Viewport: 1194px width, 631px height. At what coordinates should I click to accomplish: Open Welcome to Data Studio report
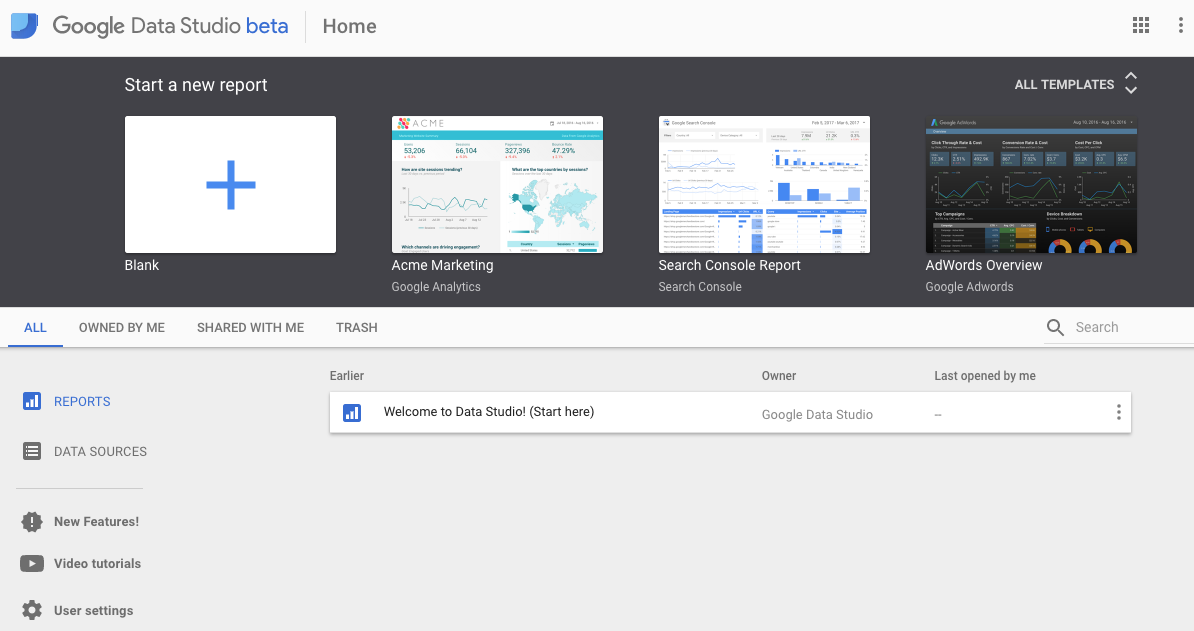[x=489, y=412]
